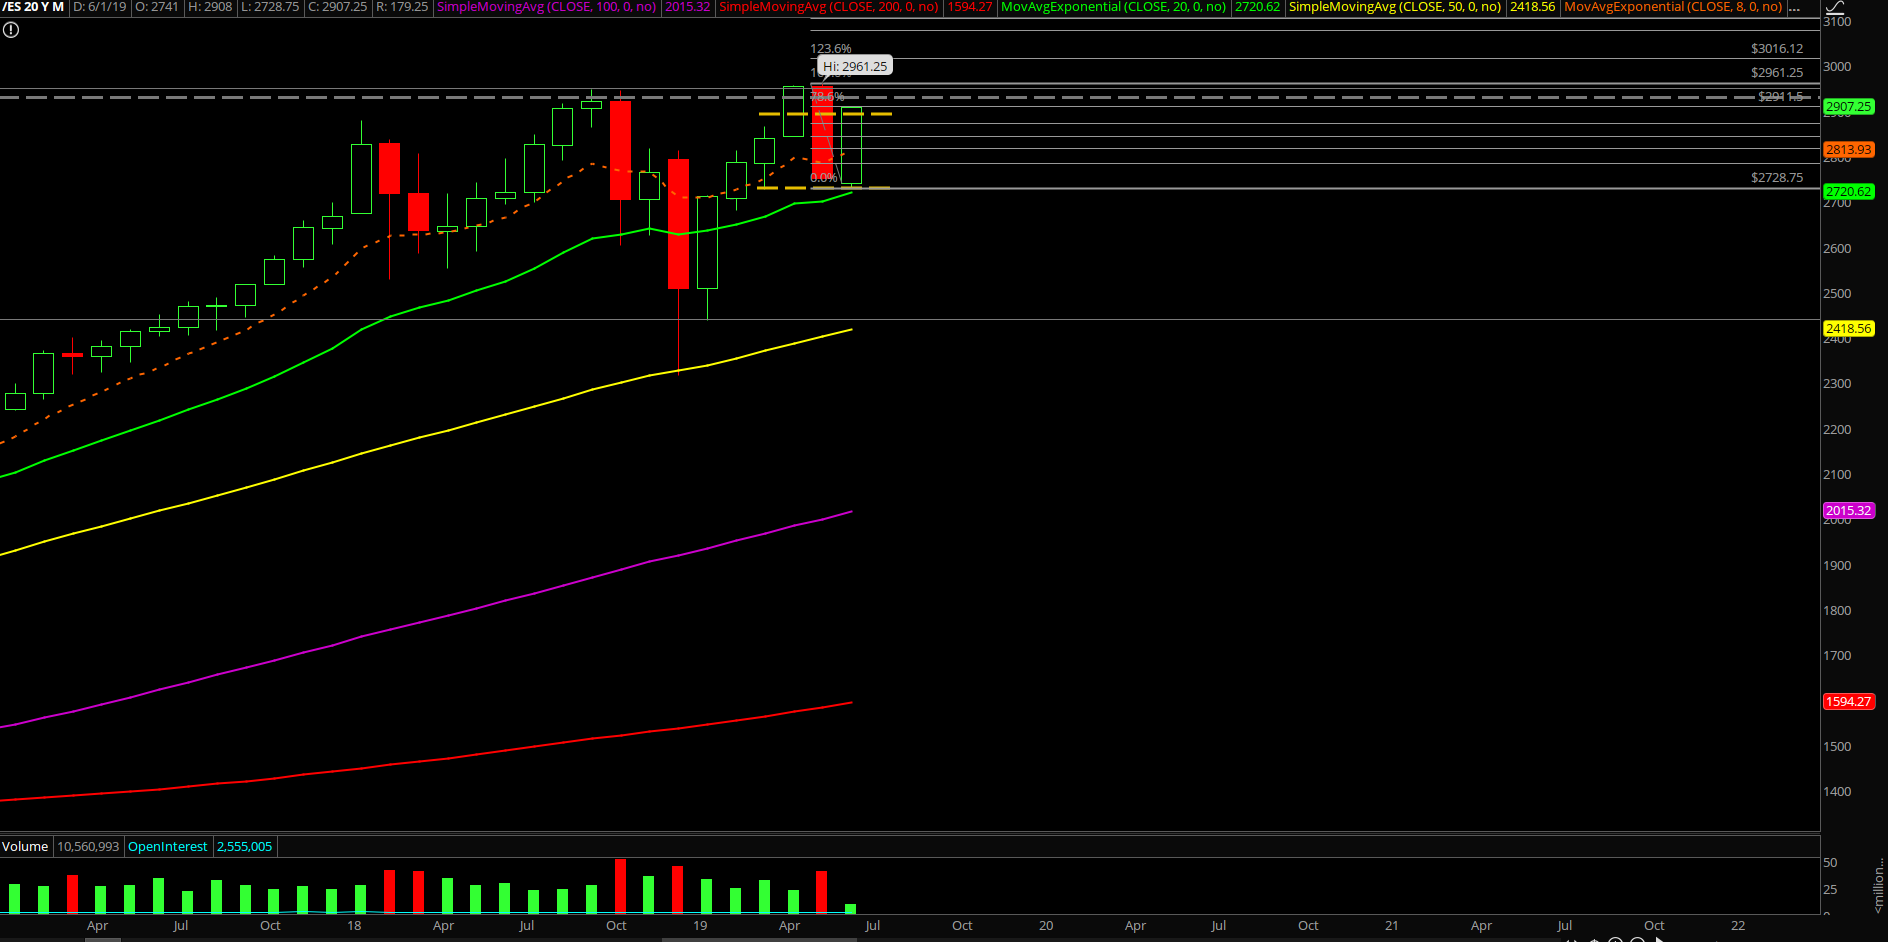Select the $2728.75 price level label
The width and height of the screenshot is (1888, 942).
1777,177
